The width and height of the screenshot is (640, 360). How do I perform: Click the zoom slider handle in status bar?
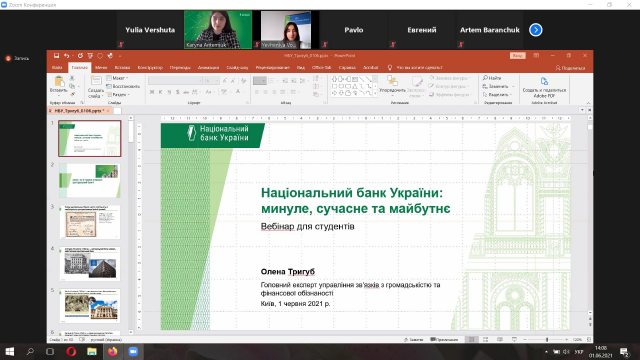[x=547, y=340]
